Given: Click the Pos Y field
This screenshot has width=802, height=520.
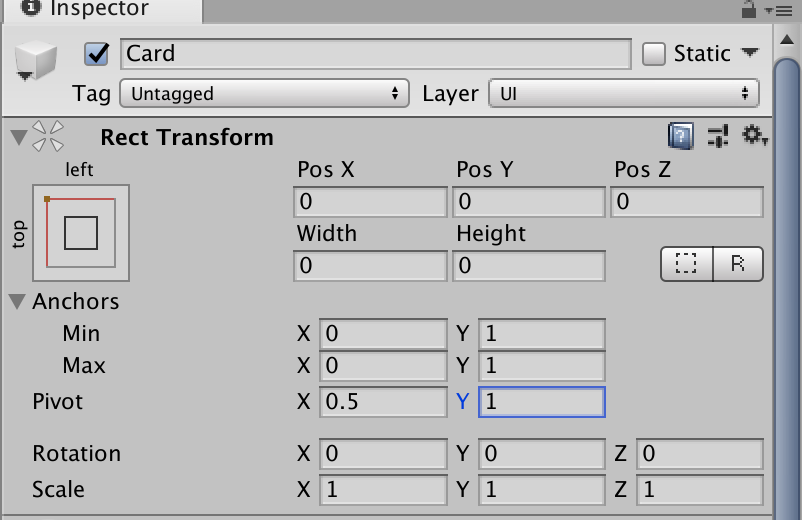Looking at the screenshot, I should [529, 202].
